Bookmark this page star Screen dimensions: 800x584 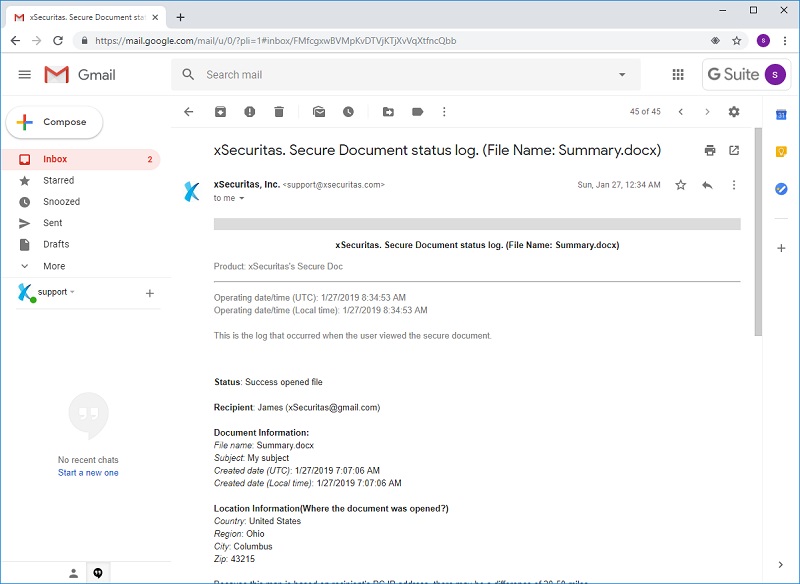(737, 41)
